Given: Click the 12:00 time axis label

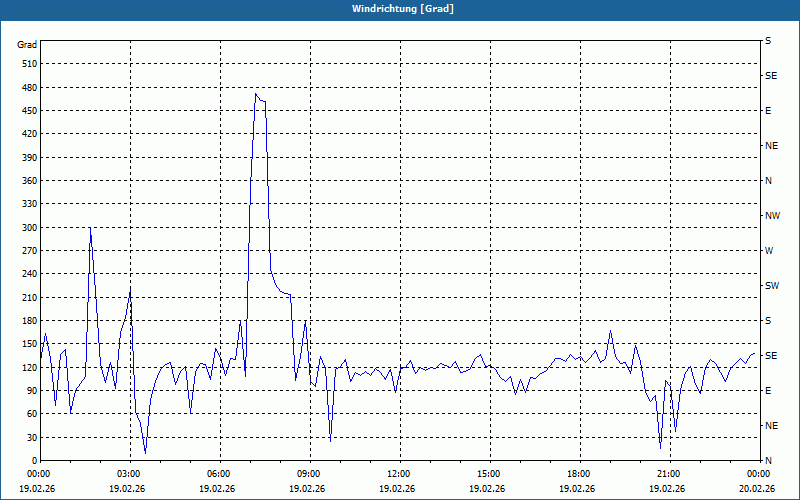Looking at the screenshot, I should tap(401, 473).
